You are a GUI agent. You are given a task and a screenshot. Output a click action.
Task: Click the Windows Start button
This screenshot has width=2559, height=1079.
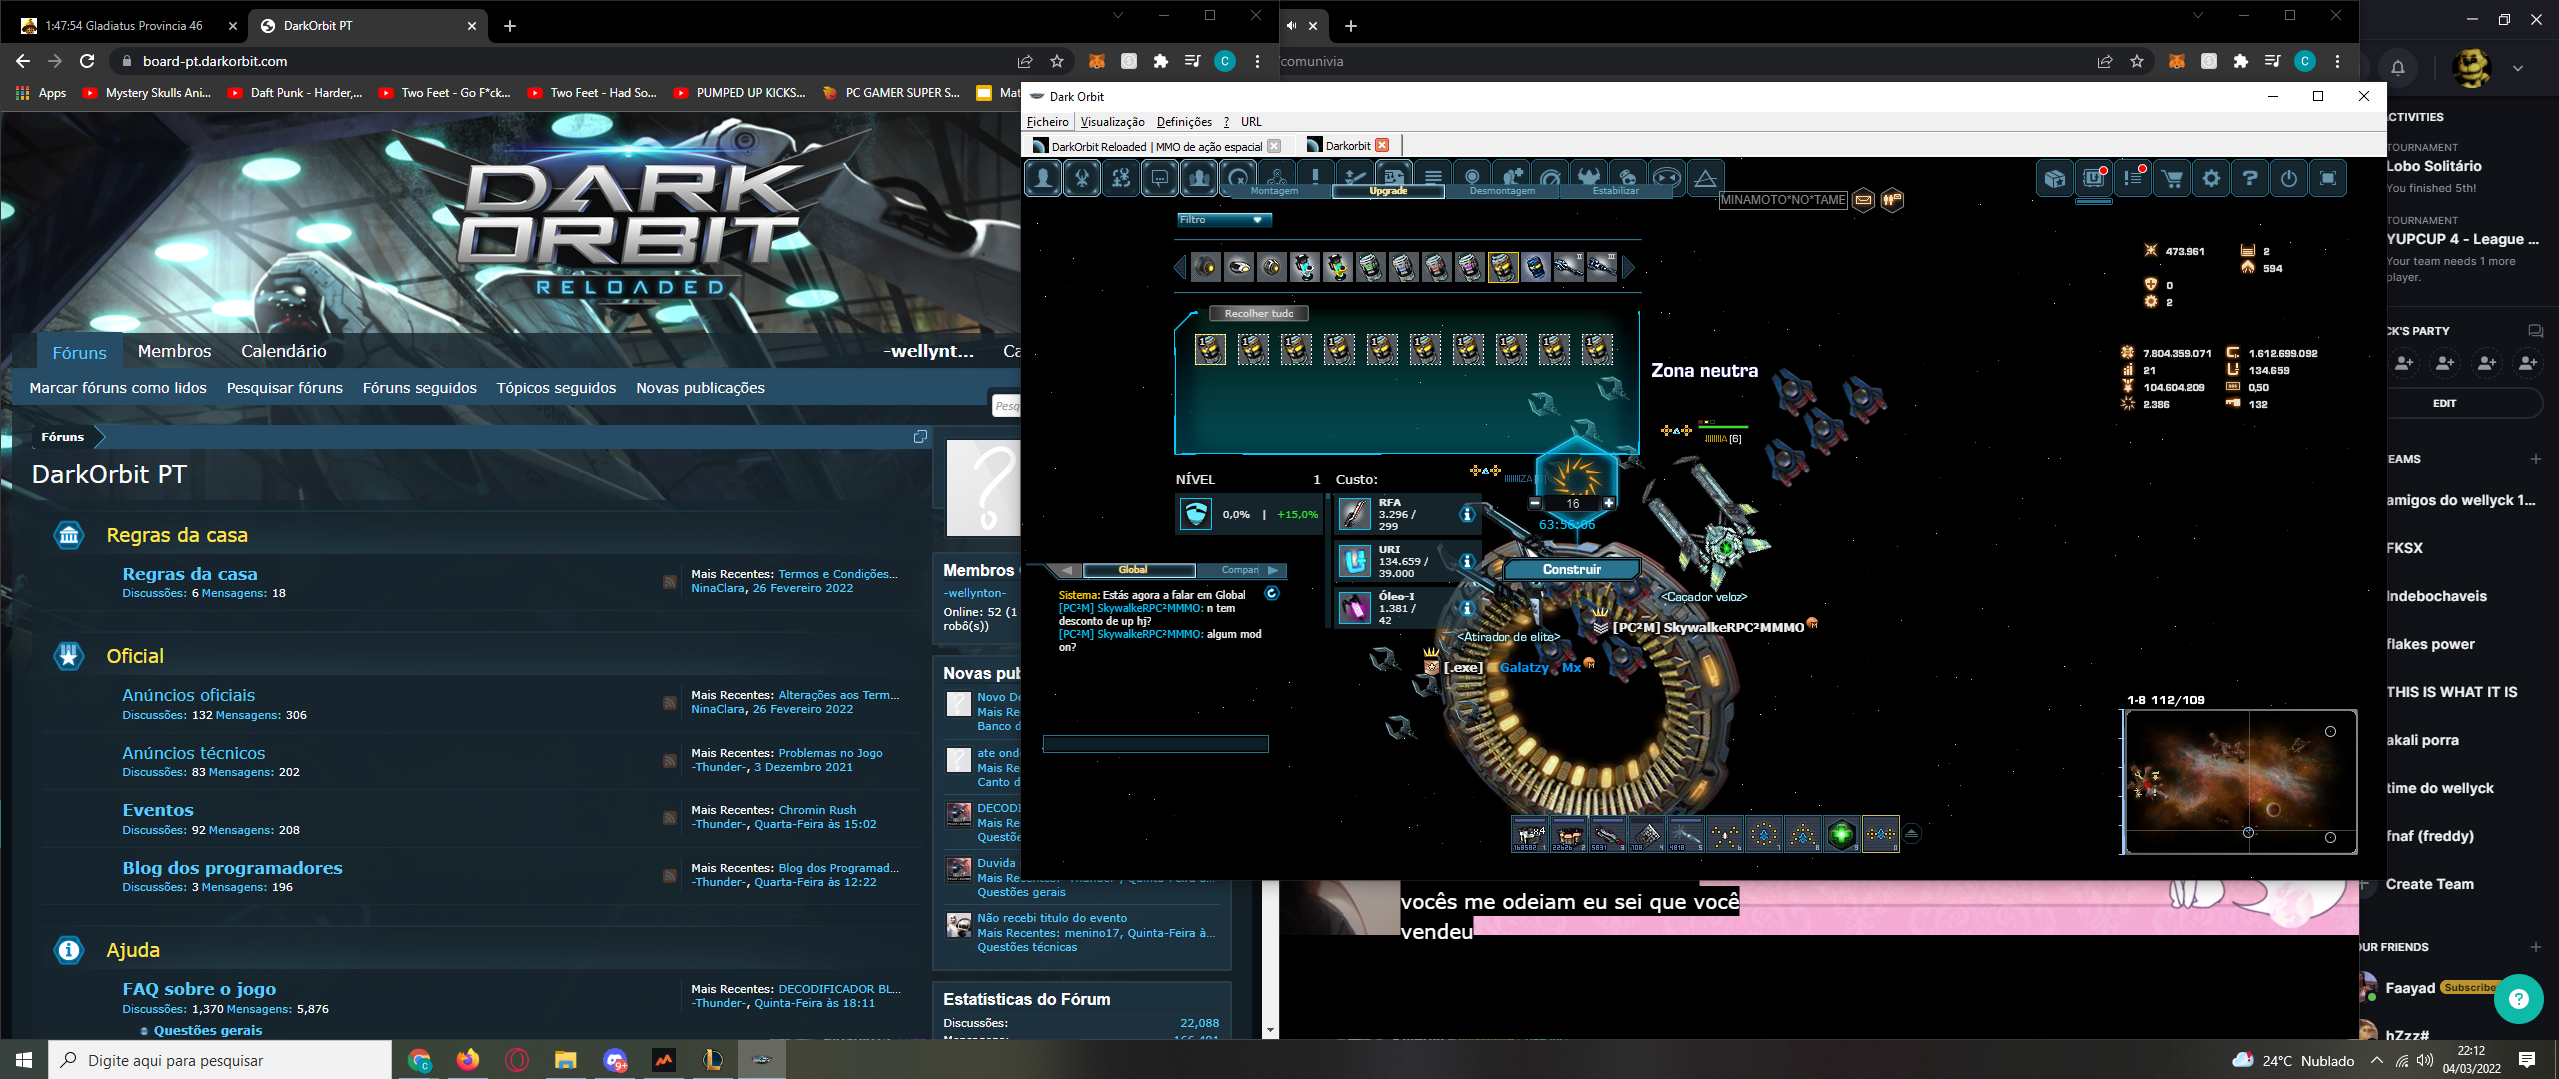point(24,1060)
